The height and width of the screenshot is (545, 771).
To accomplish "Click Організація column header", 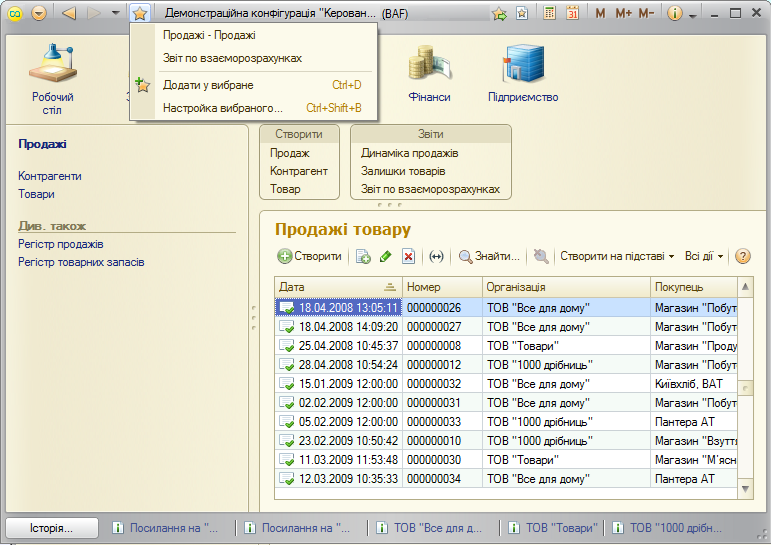I will [566, 287].
